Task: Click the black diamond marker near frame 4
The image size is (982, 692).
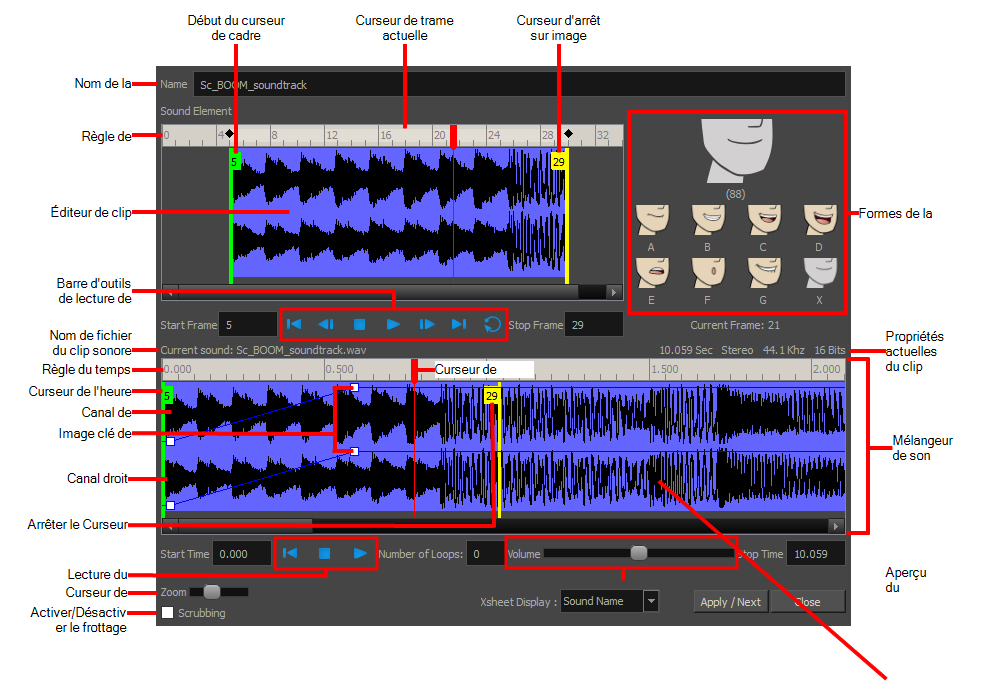Action: coord(229,133)
